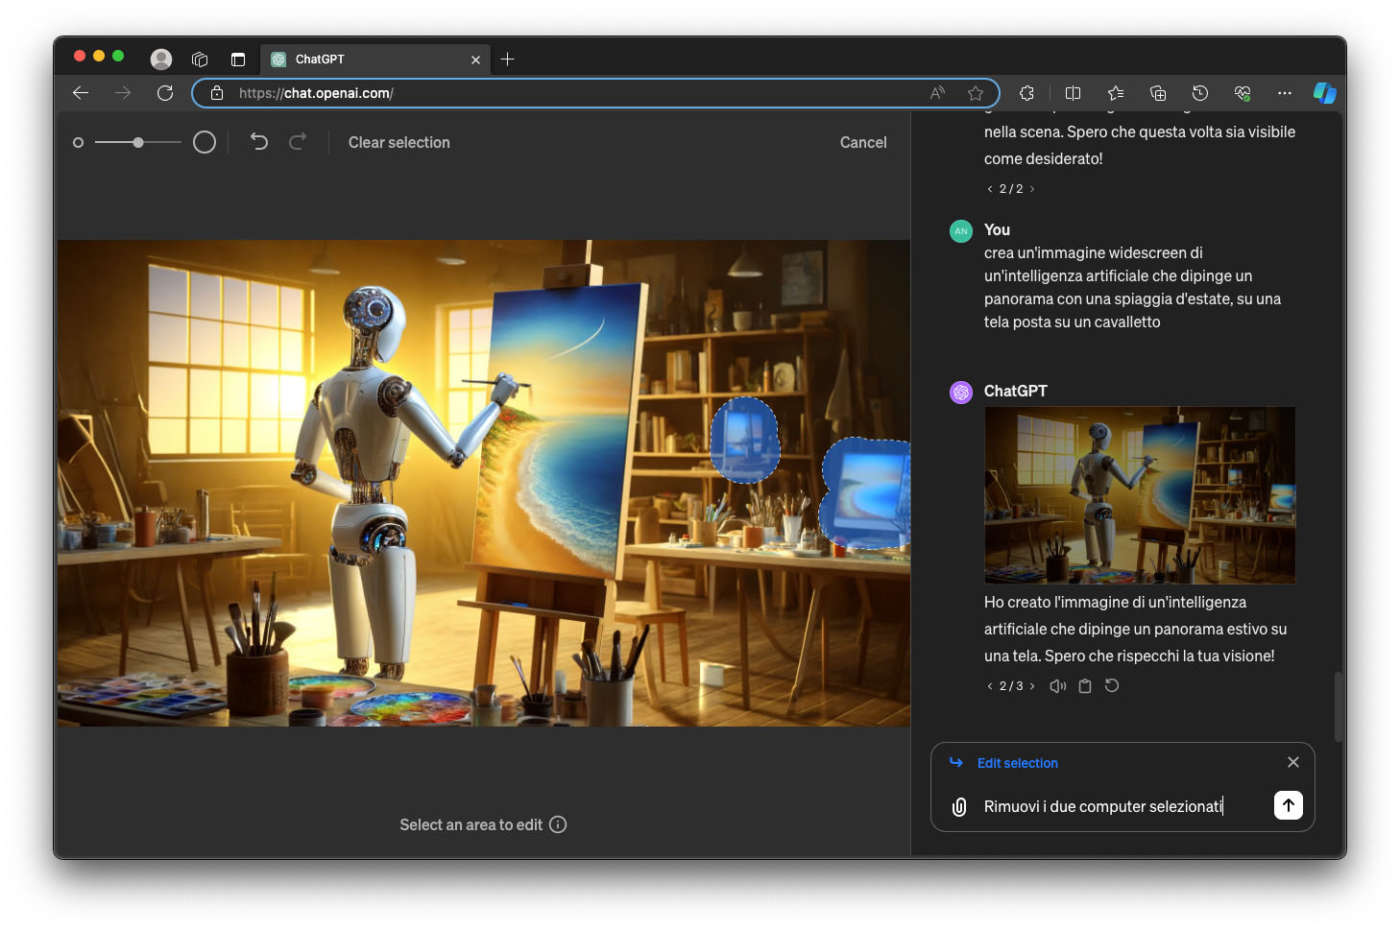Click Clear selection
The width and height of the screenshot is (1400, 930).
[399, 142]
